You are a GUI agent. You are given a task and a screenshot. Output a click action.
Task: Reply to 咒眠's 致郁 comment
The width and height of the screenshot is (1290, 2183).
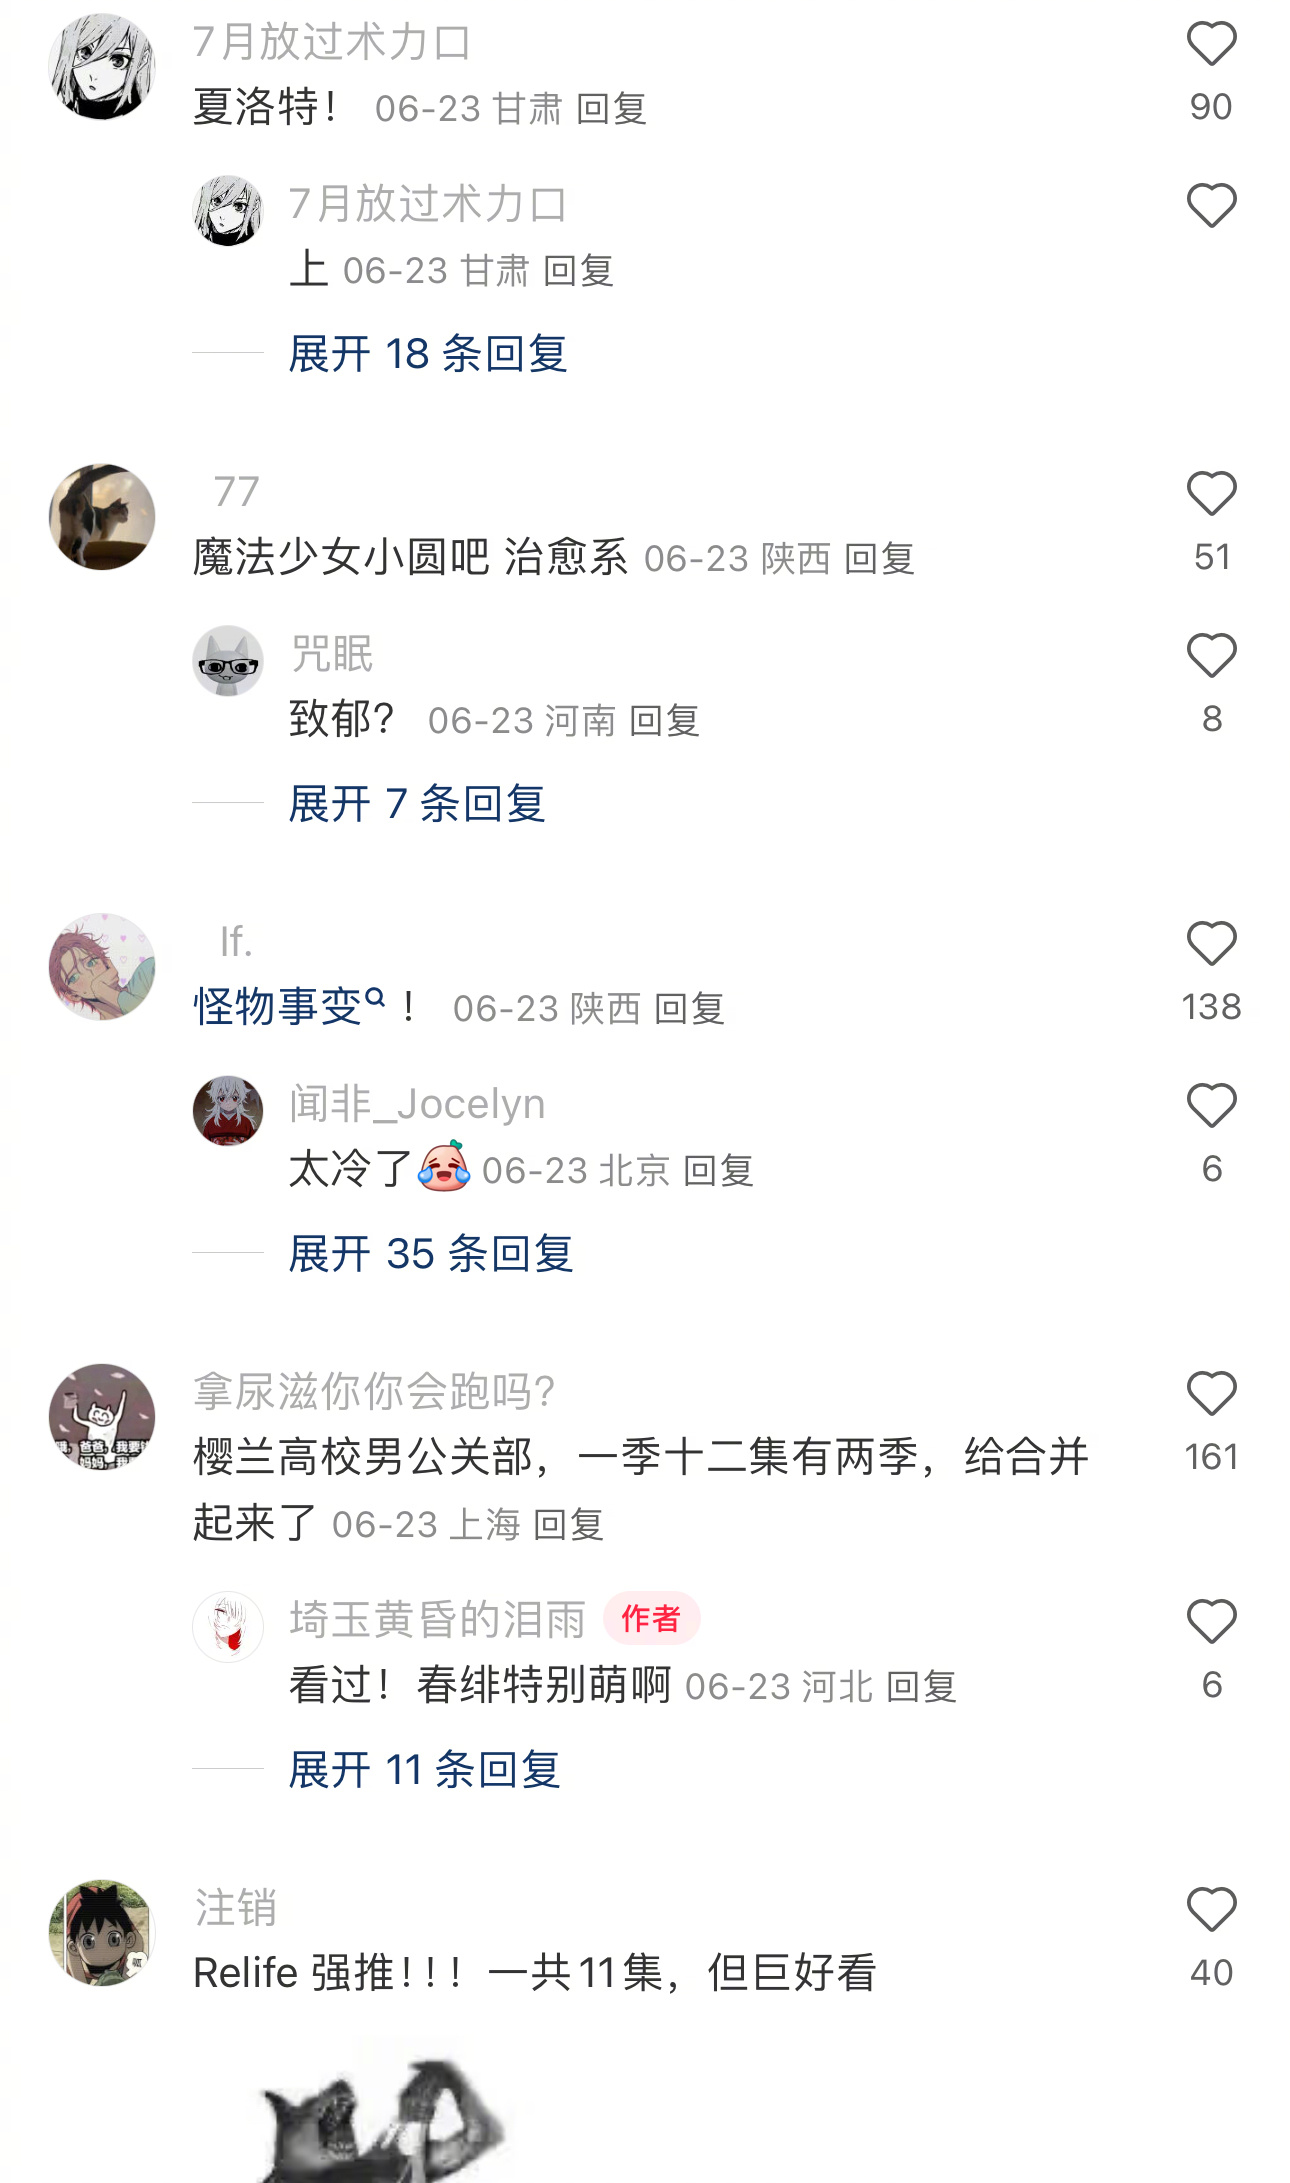point(665,721)
